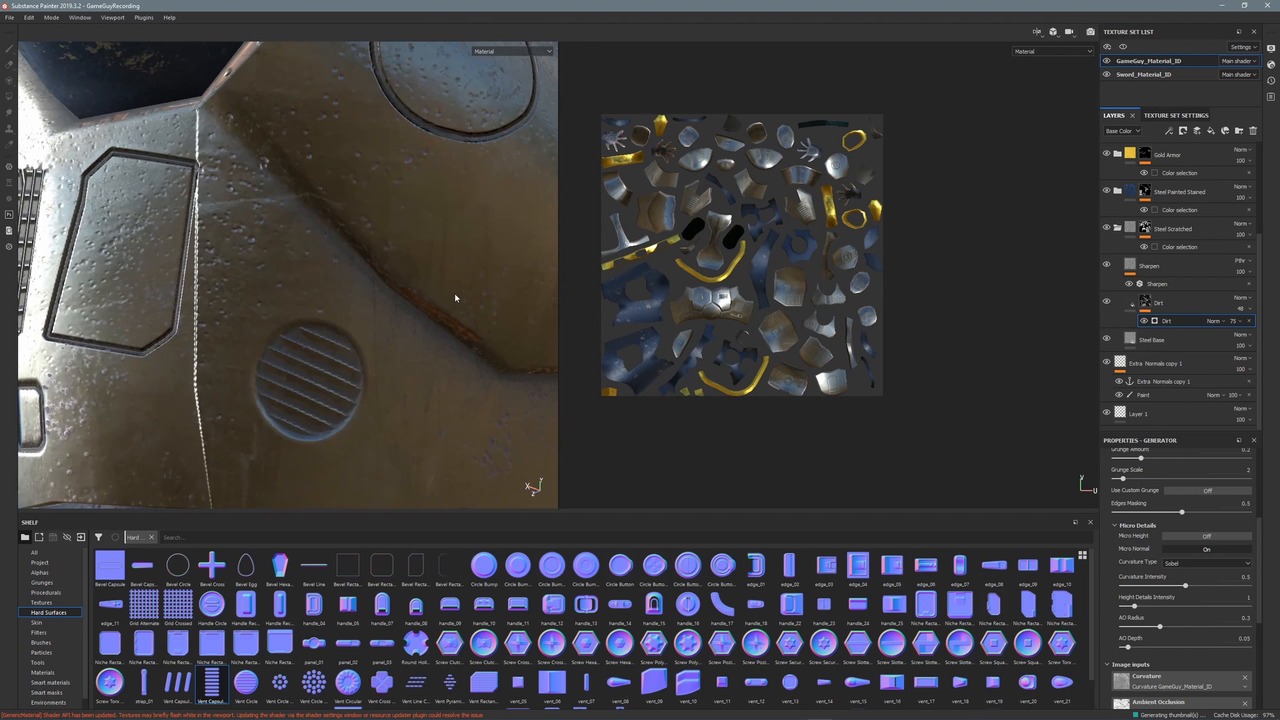Select the Bevel Egg hard surface thumbnail
1280x720 pixels.
pos(245,569)
